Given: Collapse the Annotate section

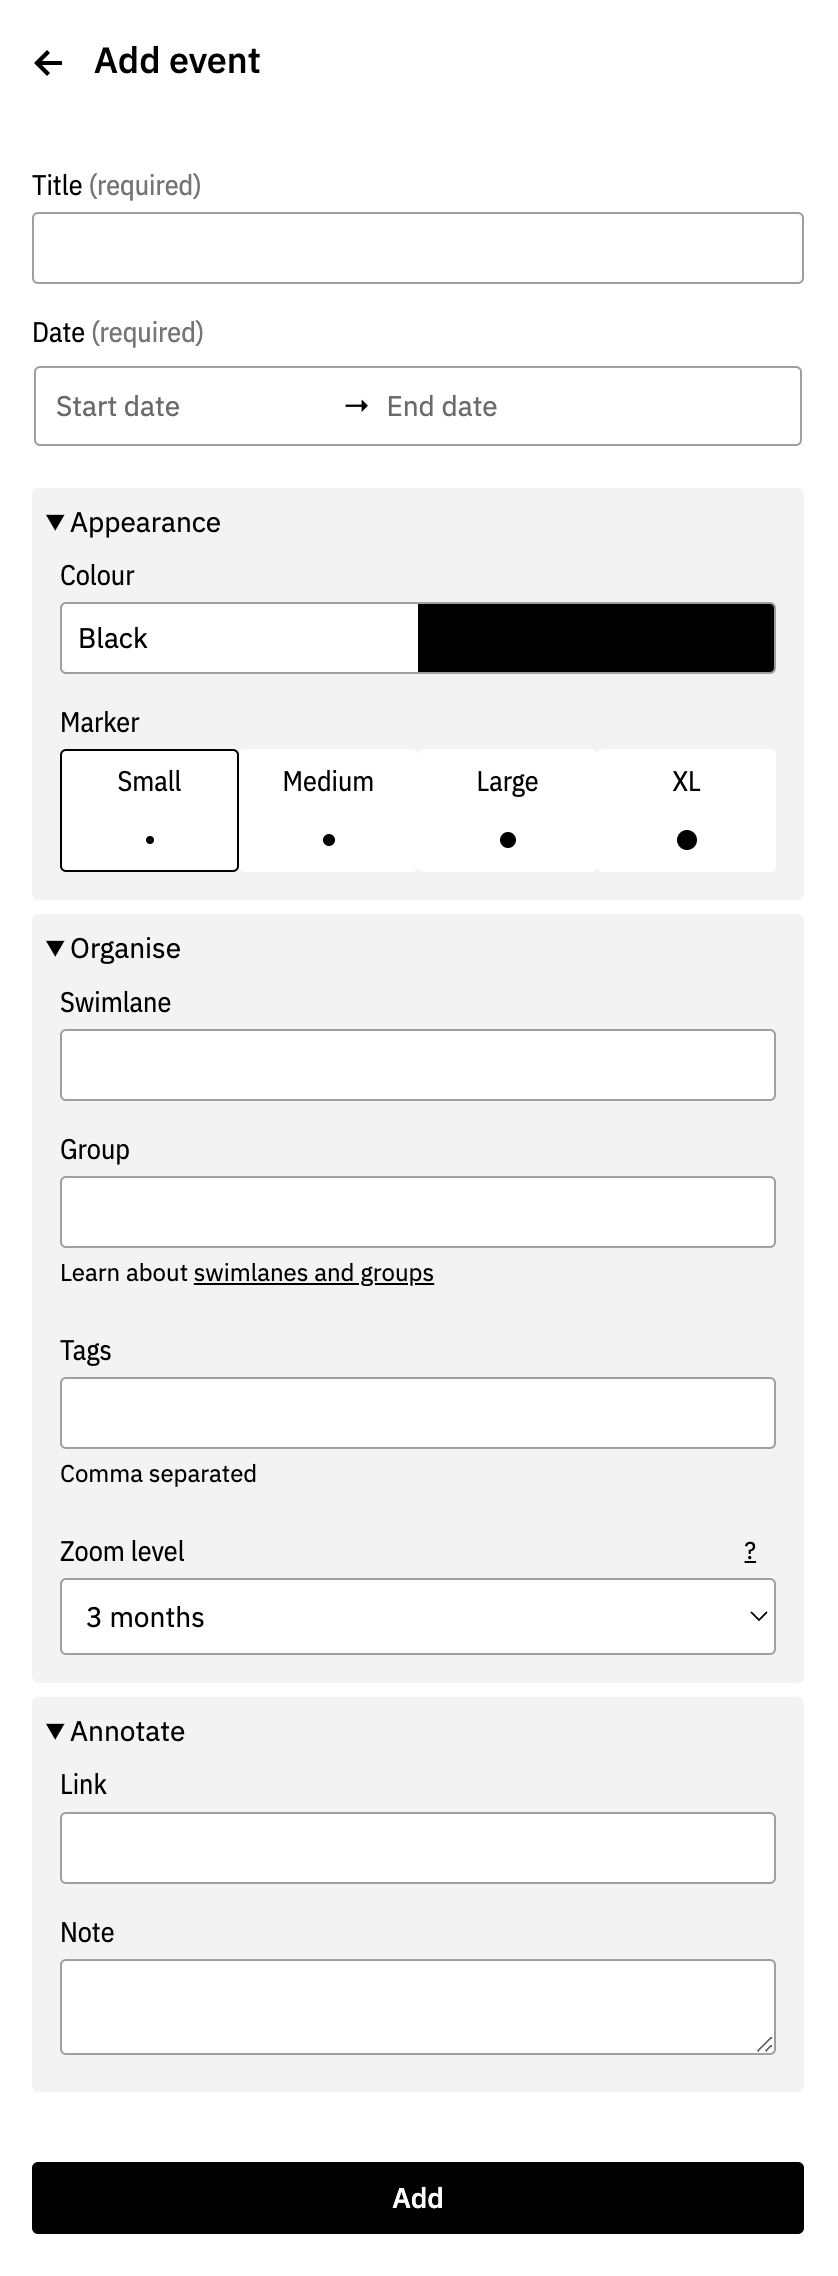Looking at the screenshot, I should [x=116, y=1731].
